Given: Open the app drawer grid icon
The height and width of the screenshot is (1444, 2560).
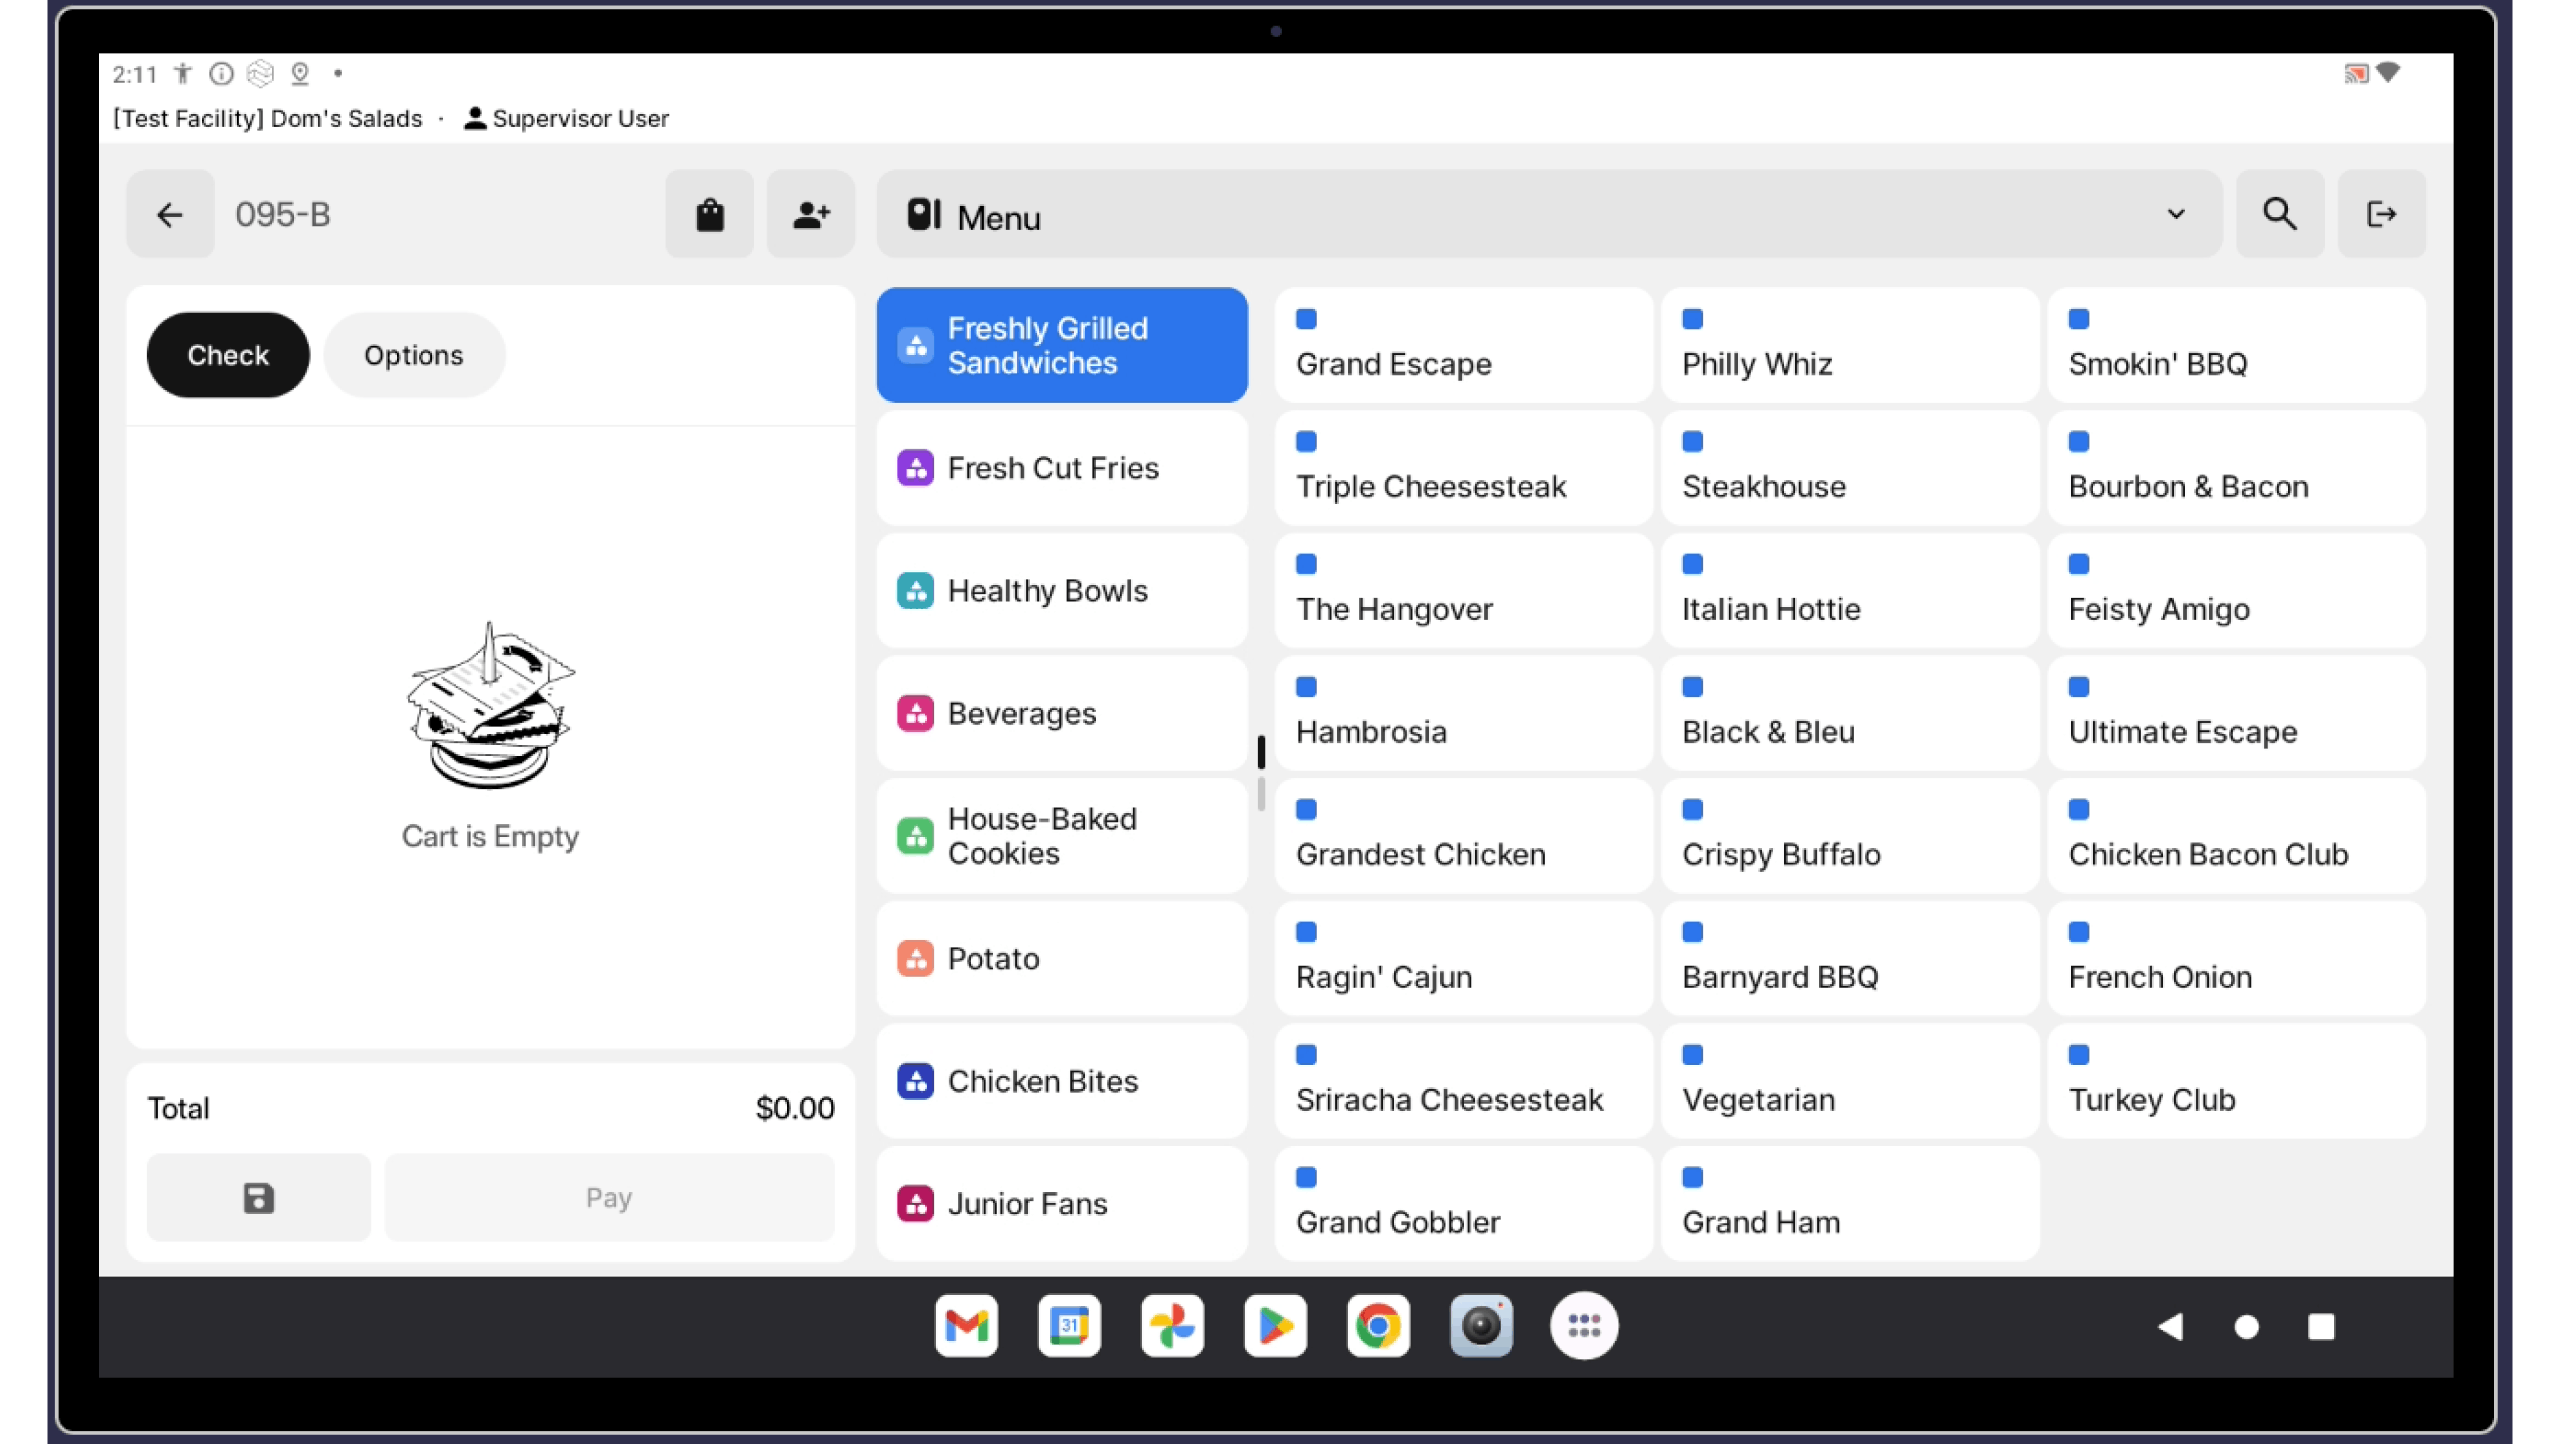Looking at the screenshot, I should click(1584, 1326).
